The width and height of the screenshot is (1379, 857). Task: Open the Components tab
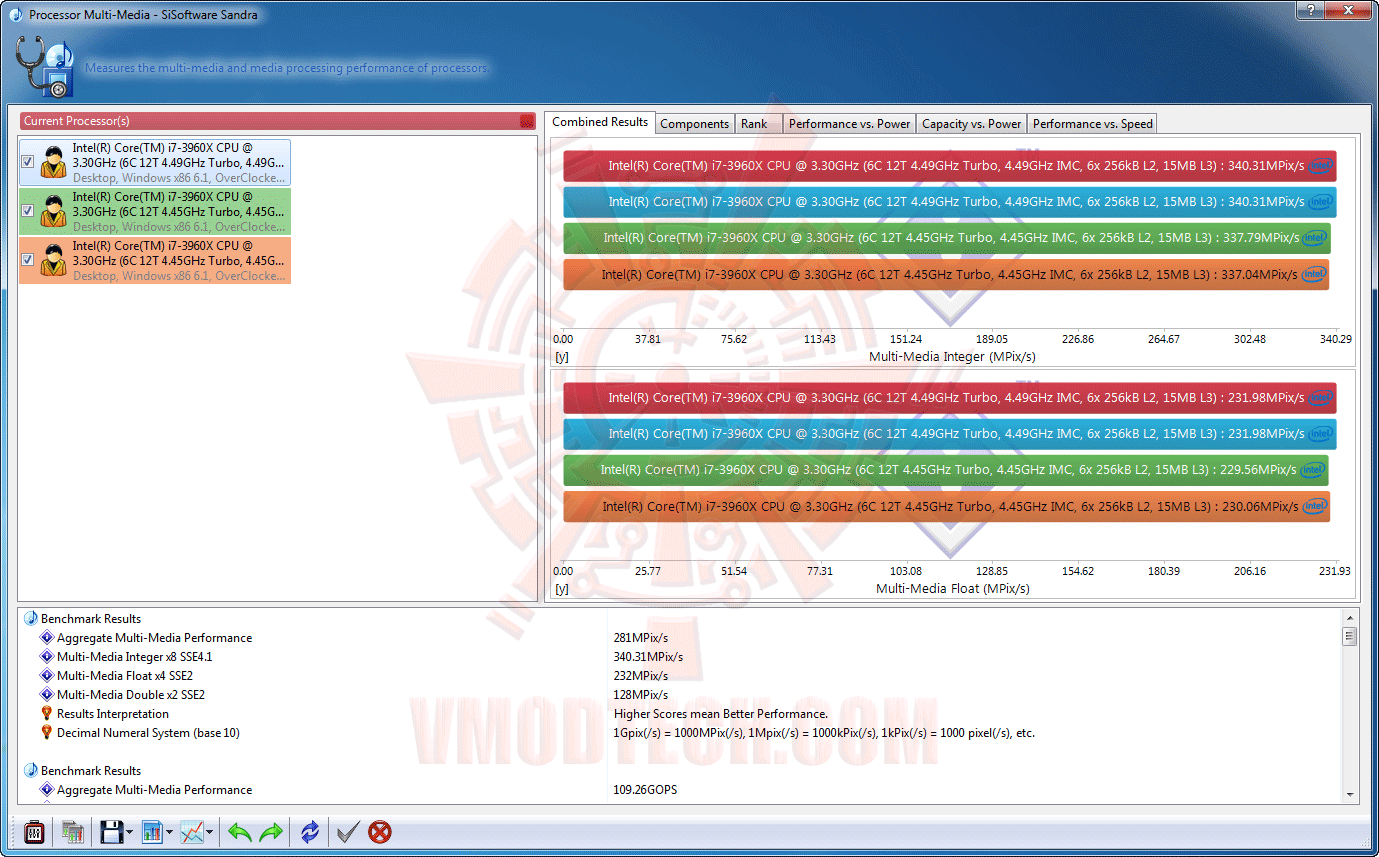(695, 124)
